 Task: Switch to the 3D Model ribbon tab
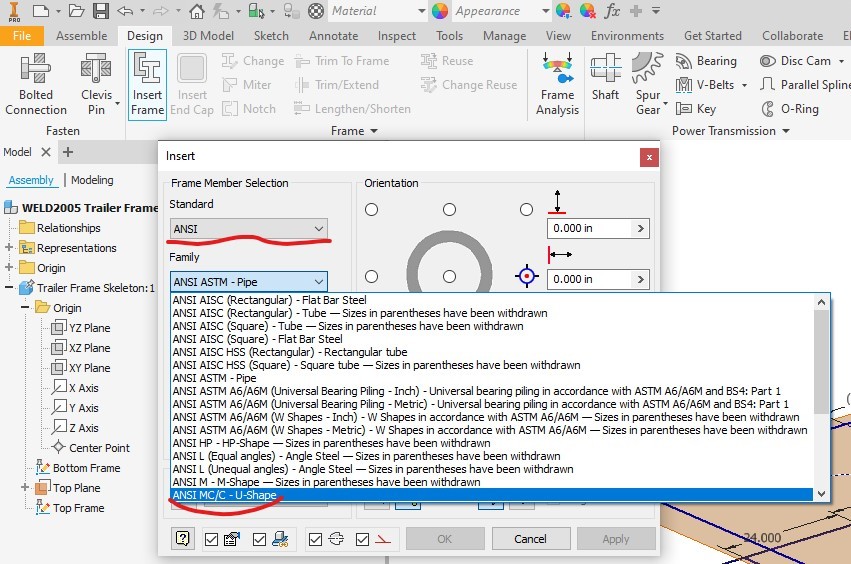click(x=208, y=36)
